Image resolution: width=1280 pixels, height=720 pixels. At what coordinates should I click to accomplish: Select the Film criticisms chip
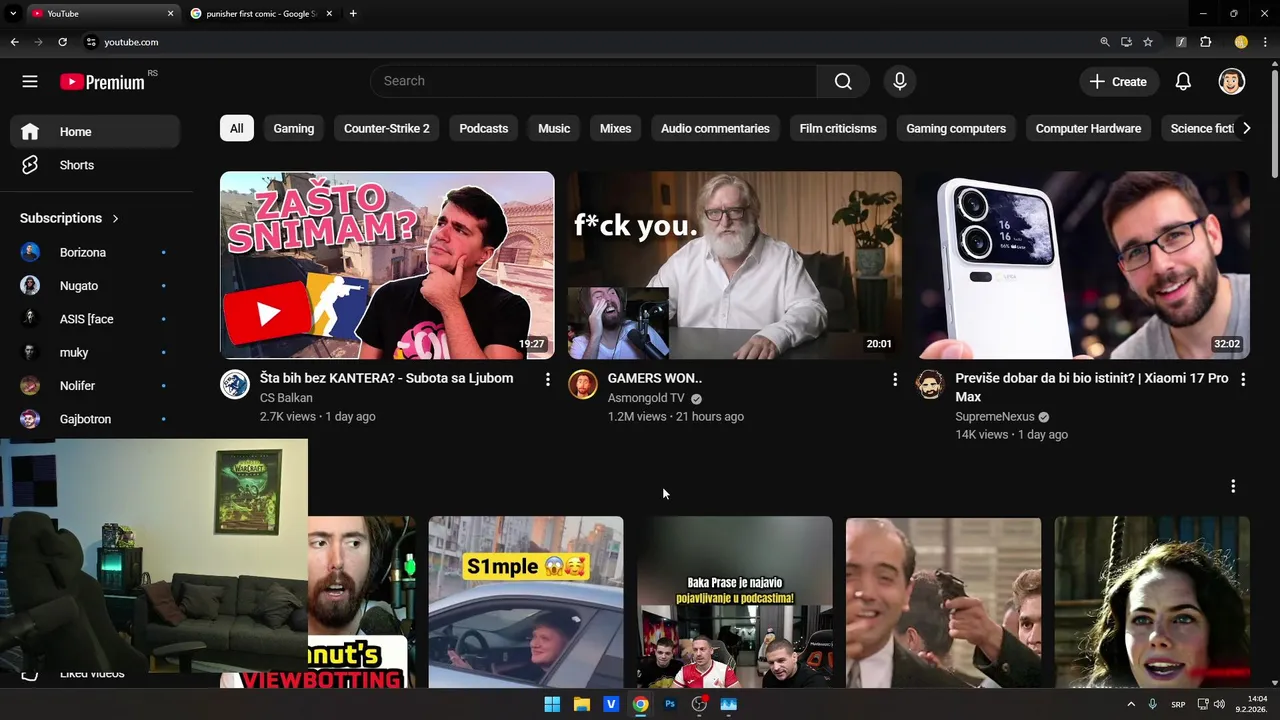pos(838,128)
